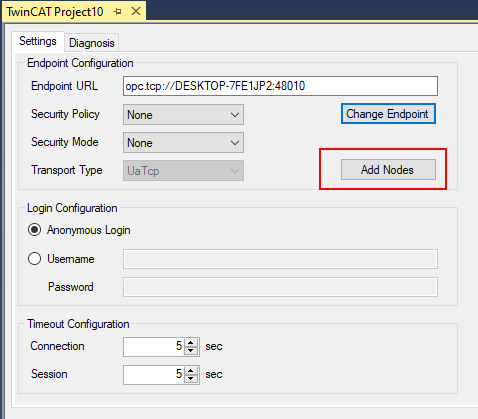This screenshot has height=419, width=478.
Task: Switch to the Diagnosis tab
Action: 92,43
